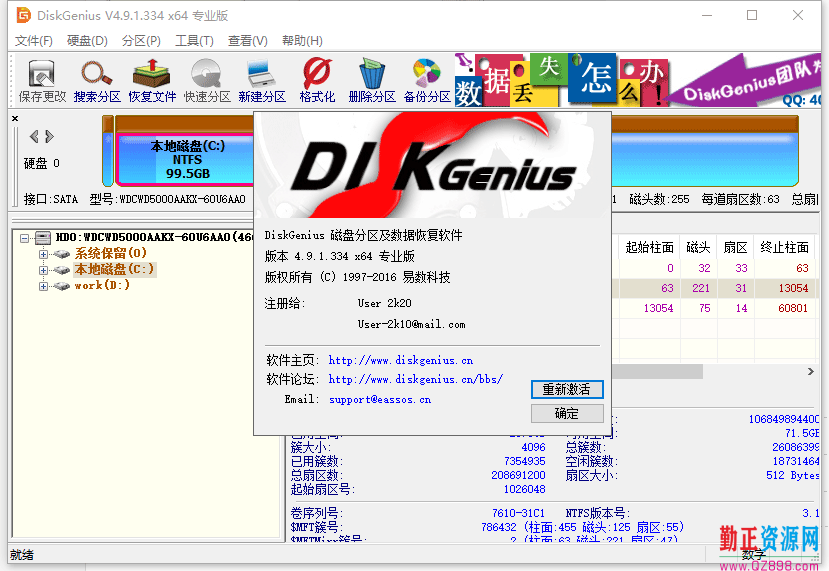Click the HD0 hard drive icon in tree

click(43, 237)
